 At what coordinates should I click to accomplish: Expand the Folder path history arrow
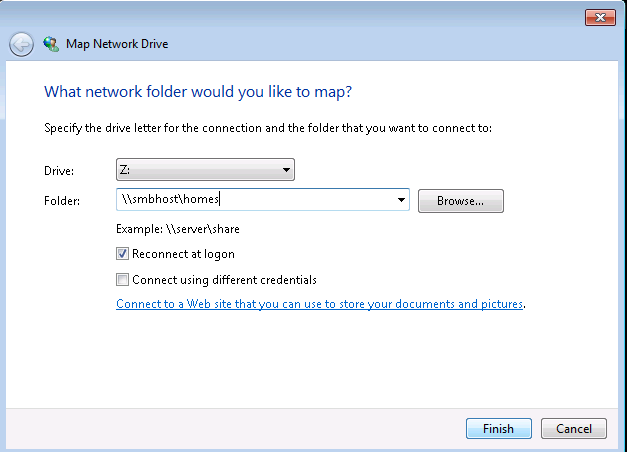coord(402,200)
